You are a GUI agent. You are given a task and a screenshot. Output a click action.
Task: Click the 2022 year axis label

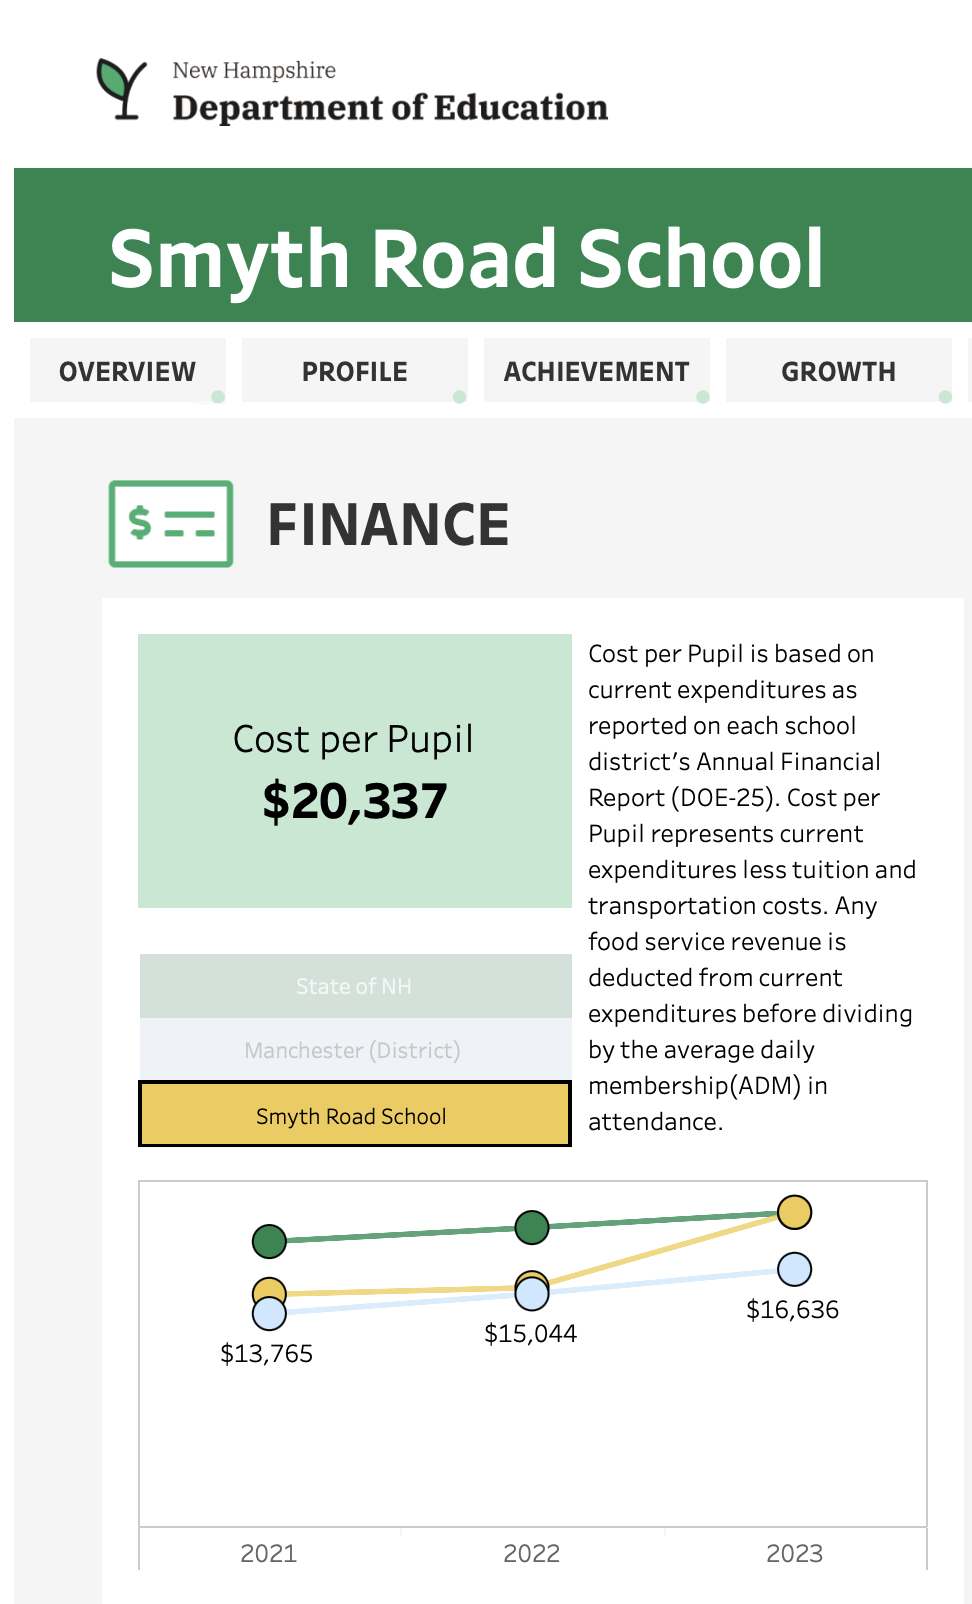[x=532, y=1553]
